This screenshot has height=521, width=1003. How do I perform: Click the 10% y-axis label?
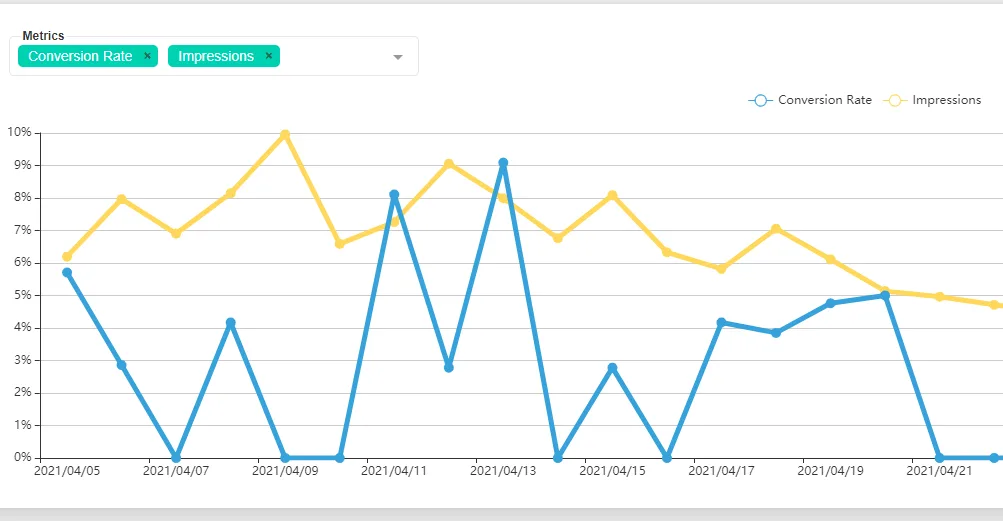pos(19,132)
